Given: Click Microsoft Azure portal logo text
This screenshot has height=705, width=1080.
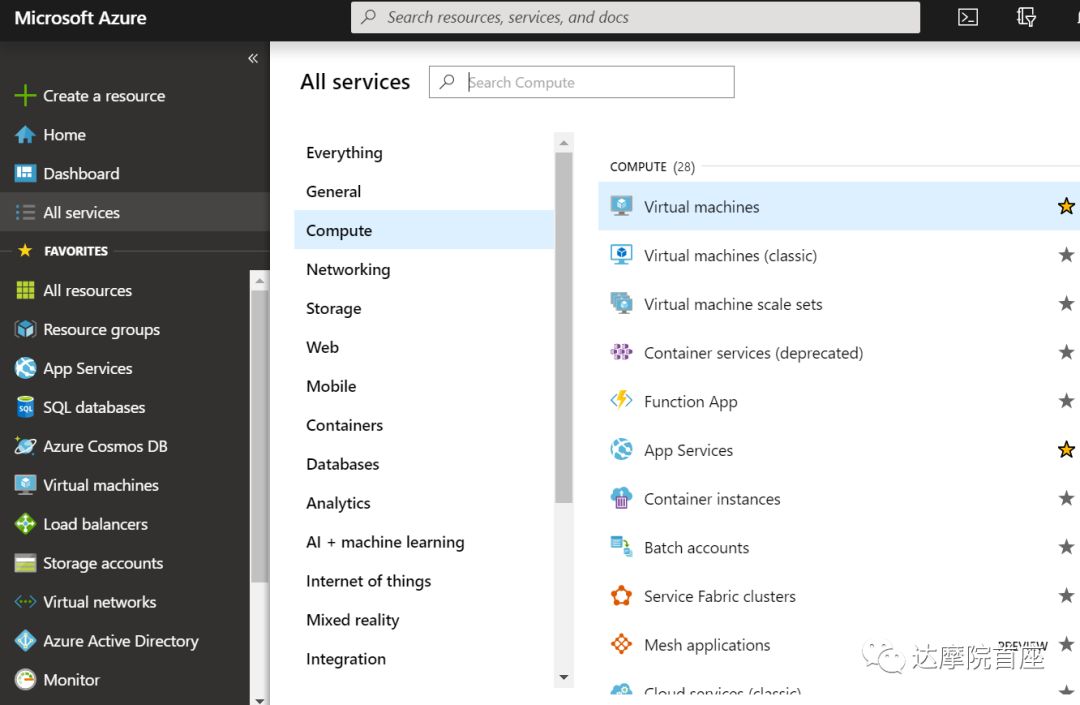Looking at the screenshot, I should 80,18.
